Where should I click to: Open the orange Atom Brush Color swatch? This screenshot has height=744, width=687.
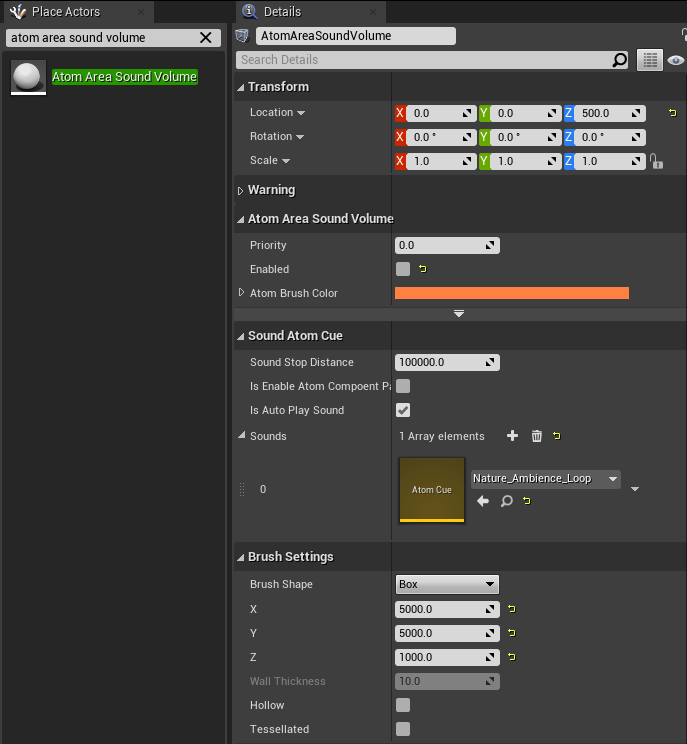[512, 293]
